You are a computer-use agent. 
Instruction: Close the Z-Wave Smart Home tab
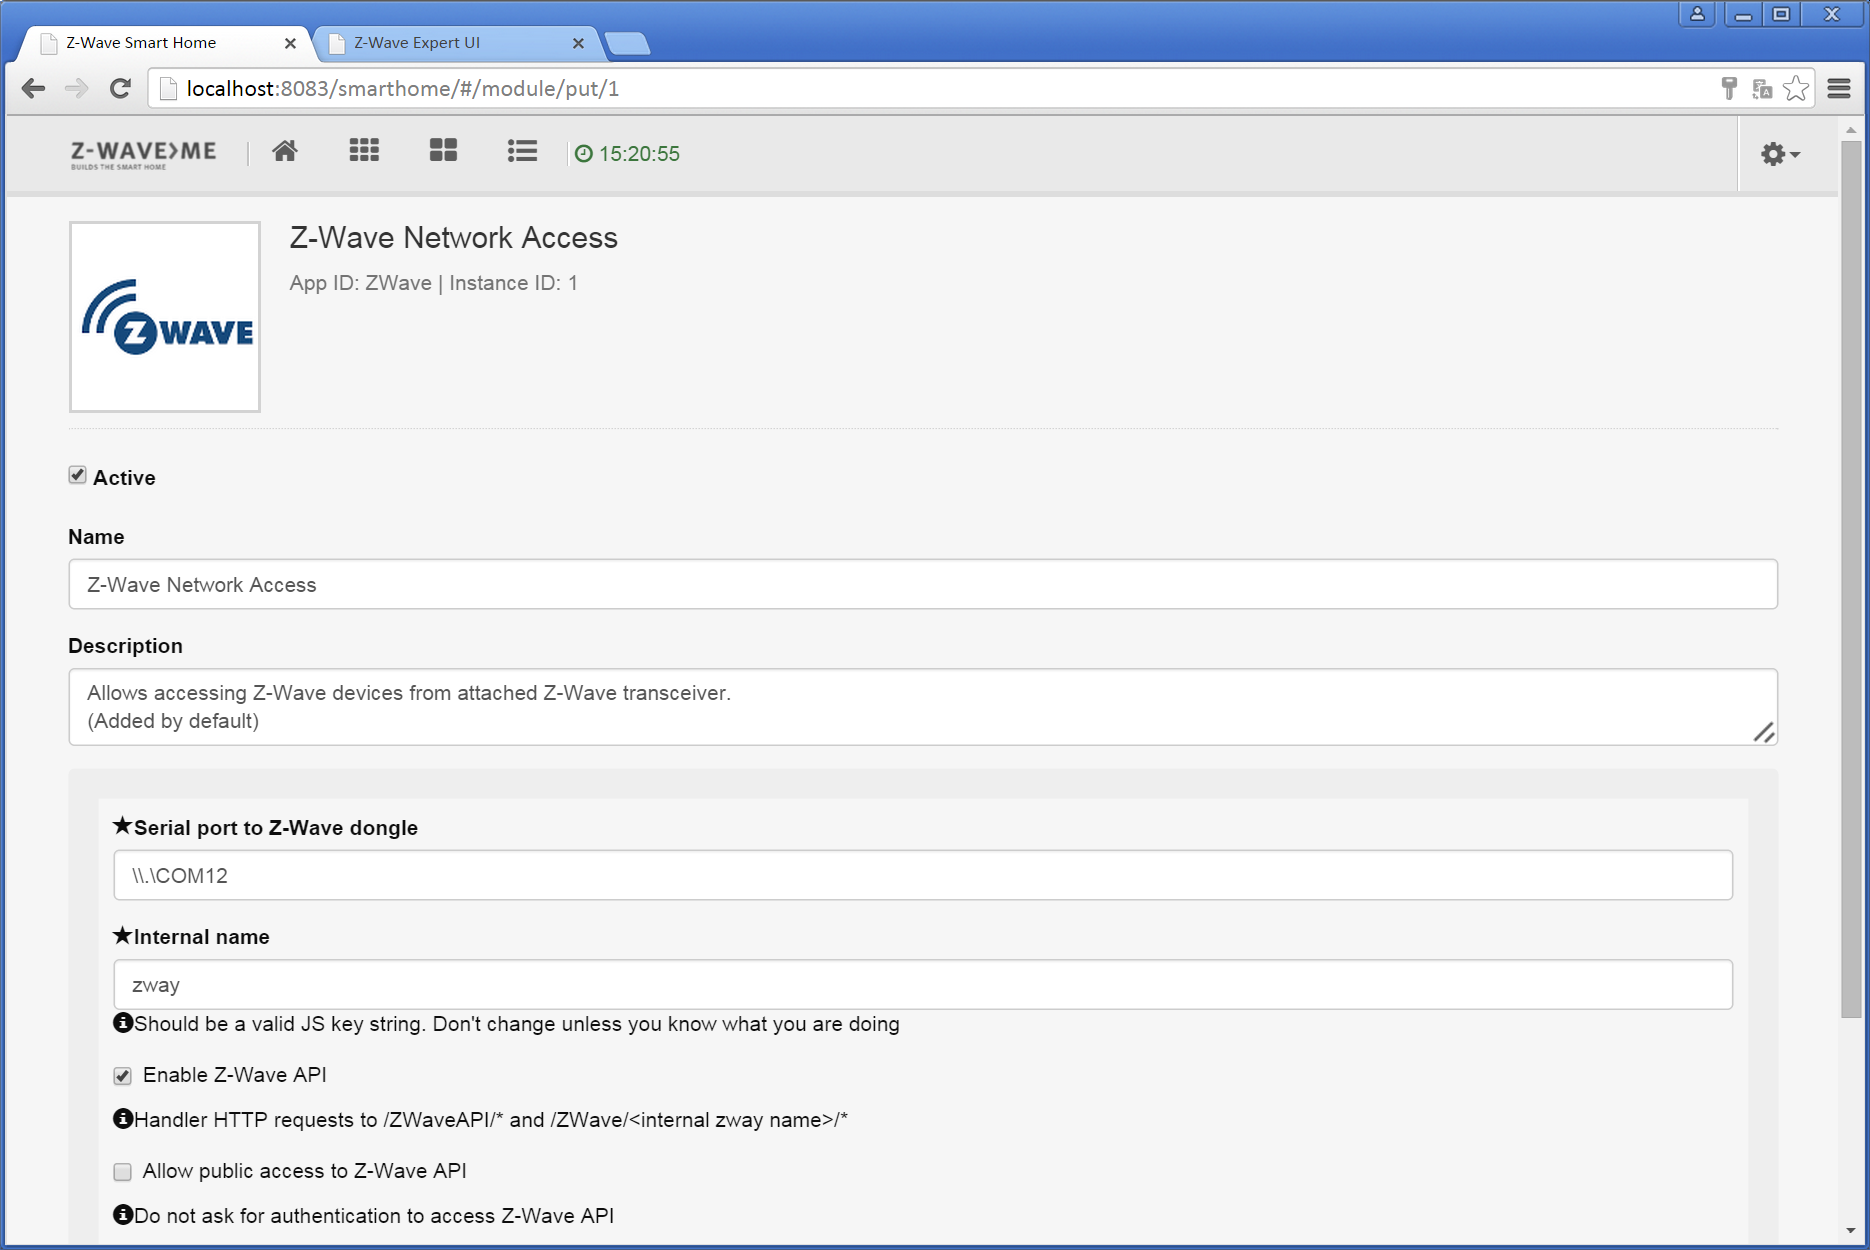tap(290, 43)
